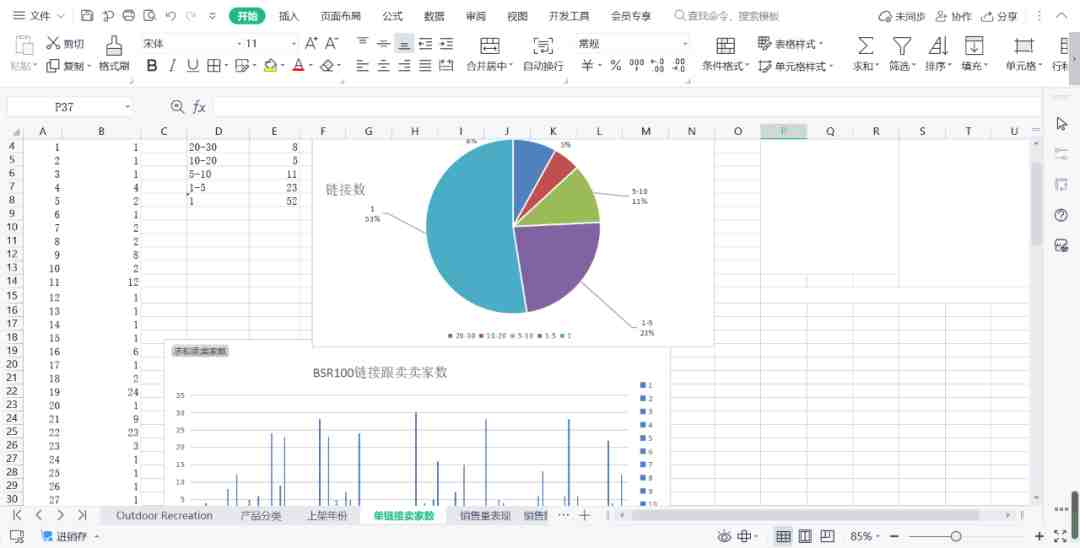The width and height of the screenshot is (1080, 548).
Task: Click the print icon in quick toolbar
Action: (x=129, y=16)
